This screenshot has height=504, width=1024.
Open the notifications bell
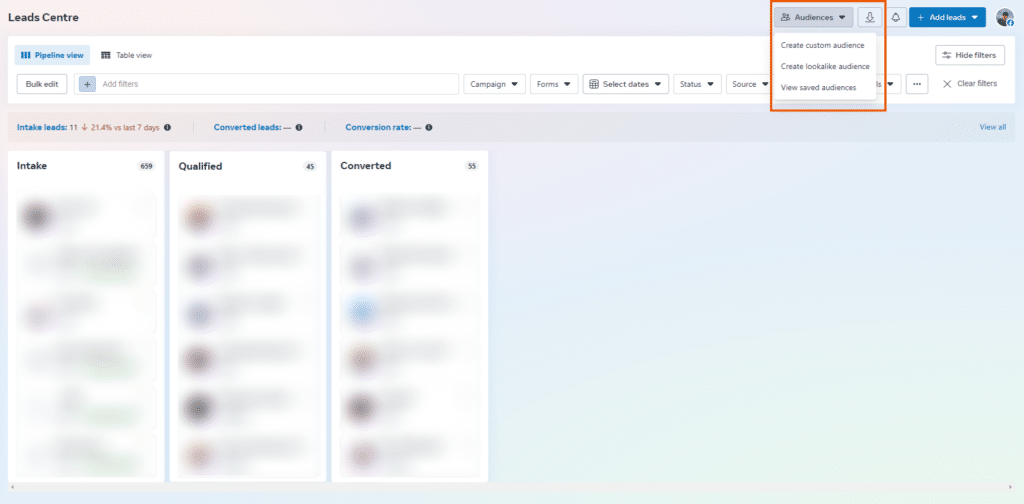[895, 17]
